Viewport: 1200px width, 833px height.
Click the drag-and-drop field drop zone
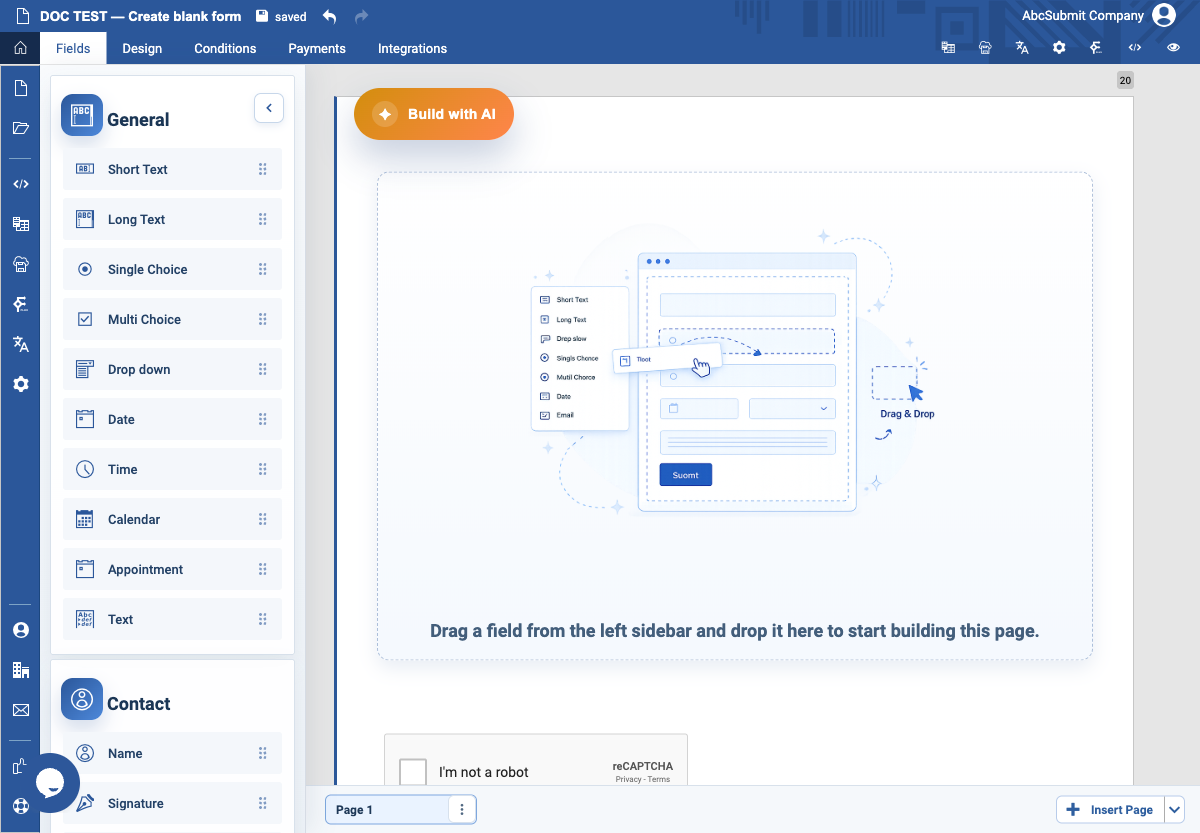[x=735, y=416]
